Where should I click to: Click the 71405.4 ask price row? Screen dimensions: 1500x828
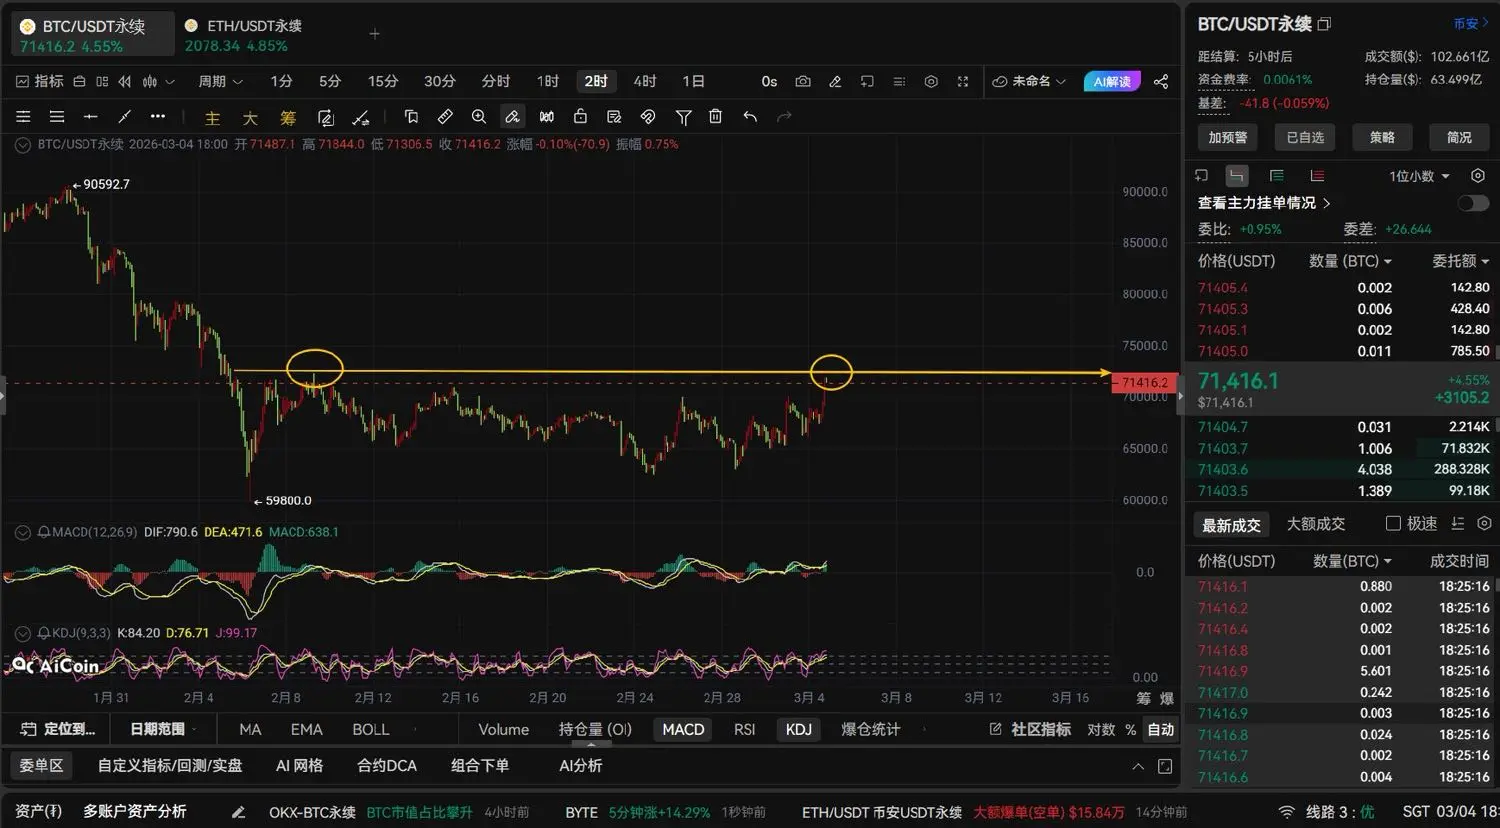pos(1343,288)
